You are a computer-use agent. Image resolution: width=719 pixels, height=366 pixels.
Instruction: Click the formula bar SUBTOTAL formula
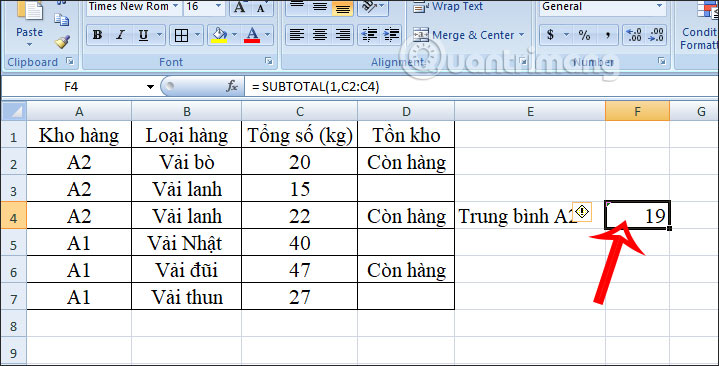coord(315,87)
